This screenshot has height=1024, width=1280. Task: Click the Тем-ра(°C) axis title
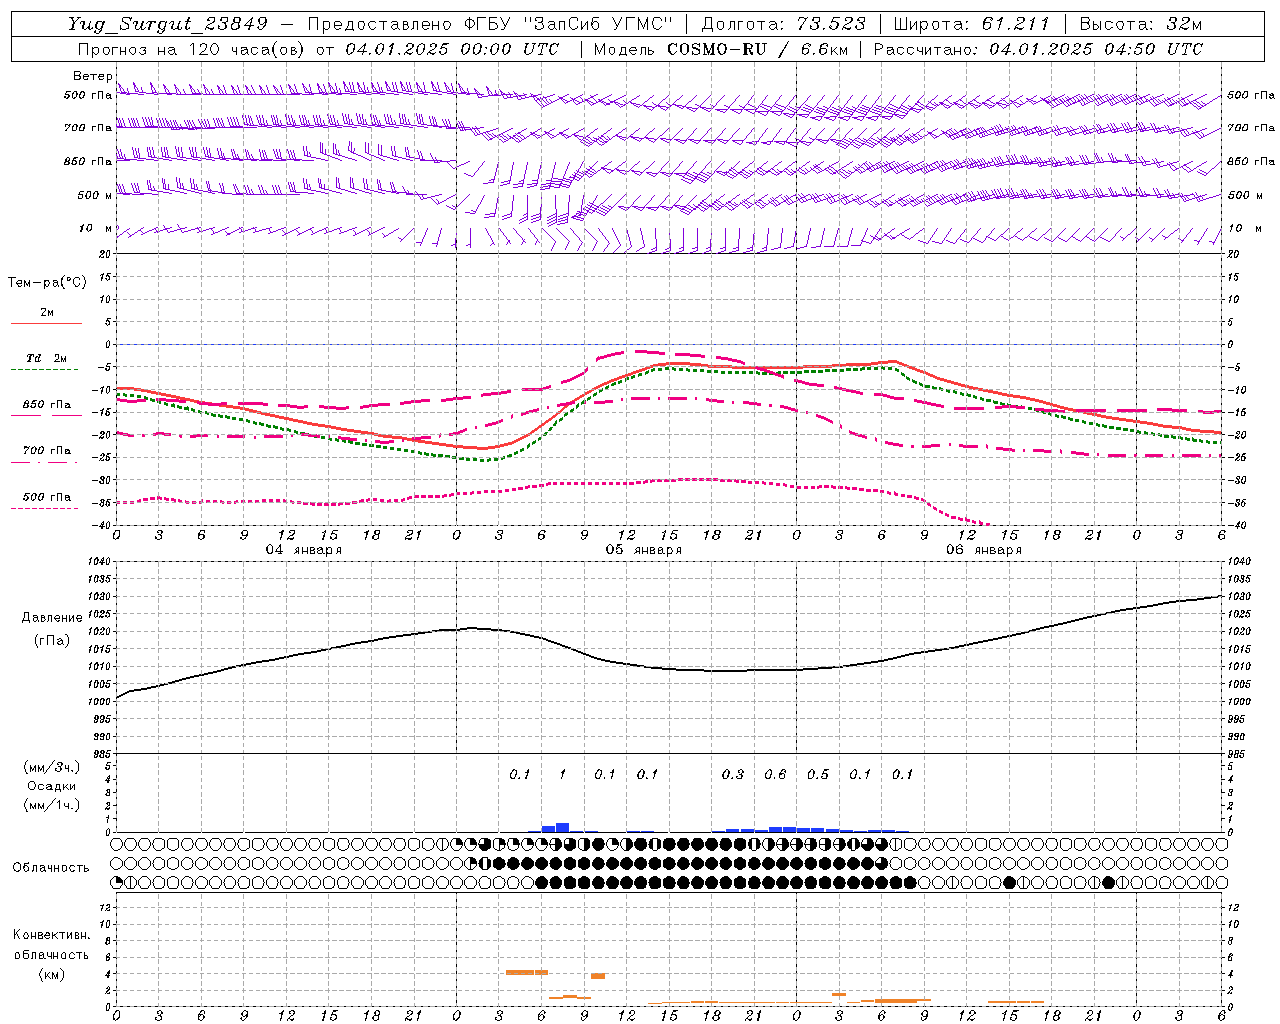[x=47, y=283]
